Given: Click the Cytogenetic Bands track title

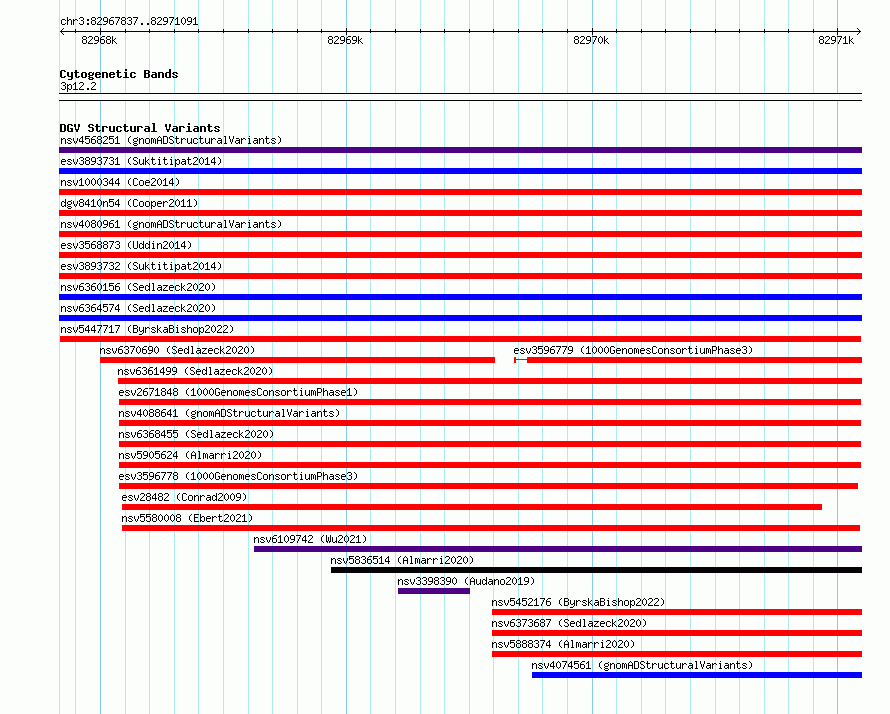Looking at the screenshot, I should click(x=119, y=74).
